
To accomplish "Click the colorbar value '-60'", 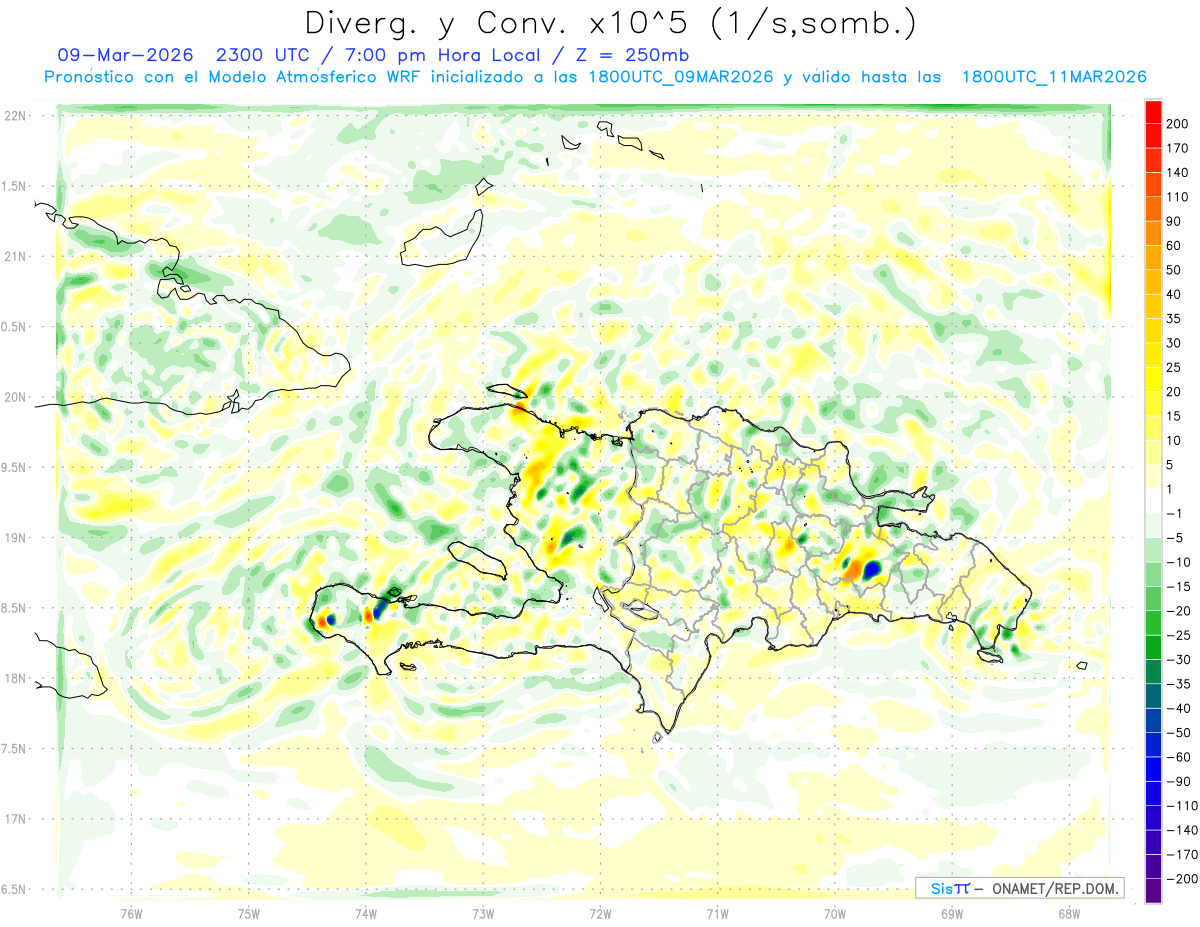I will 1178,757.
